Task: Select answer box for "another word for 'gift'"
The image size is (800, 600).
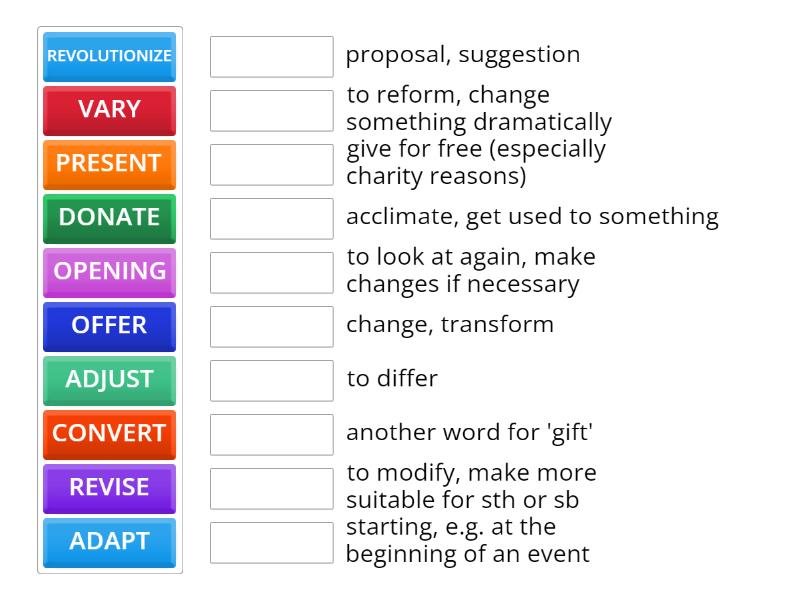Action: [x=271, y=435]
